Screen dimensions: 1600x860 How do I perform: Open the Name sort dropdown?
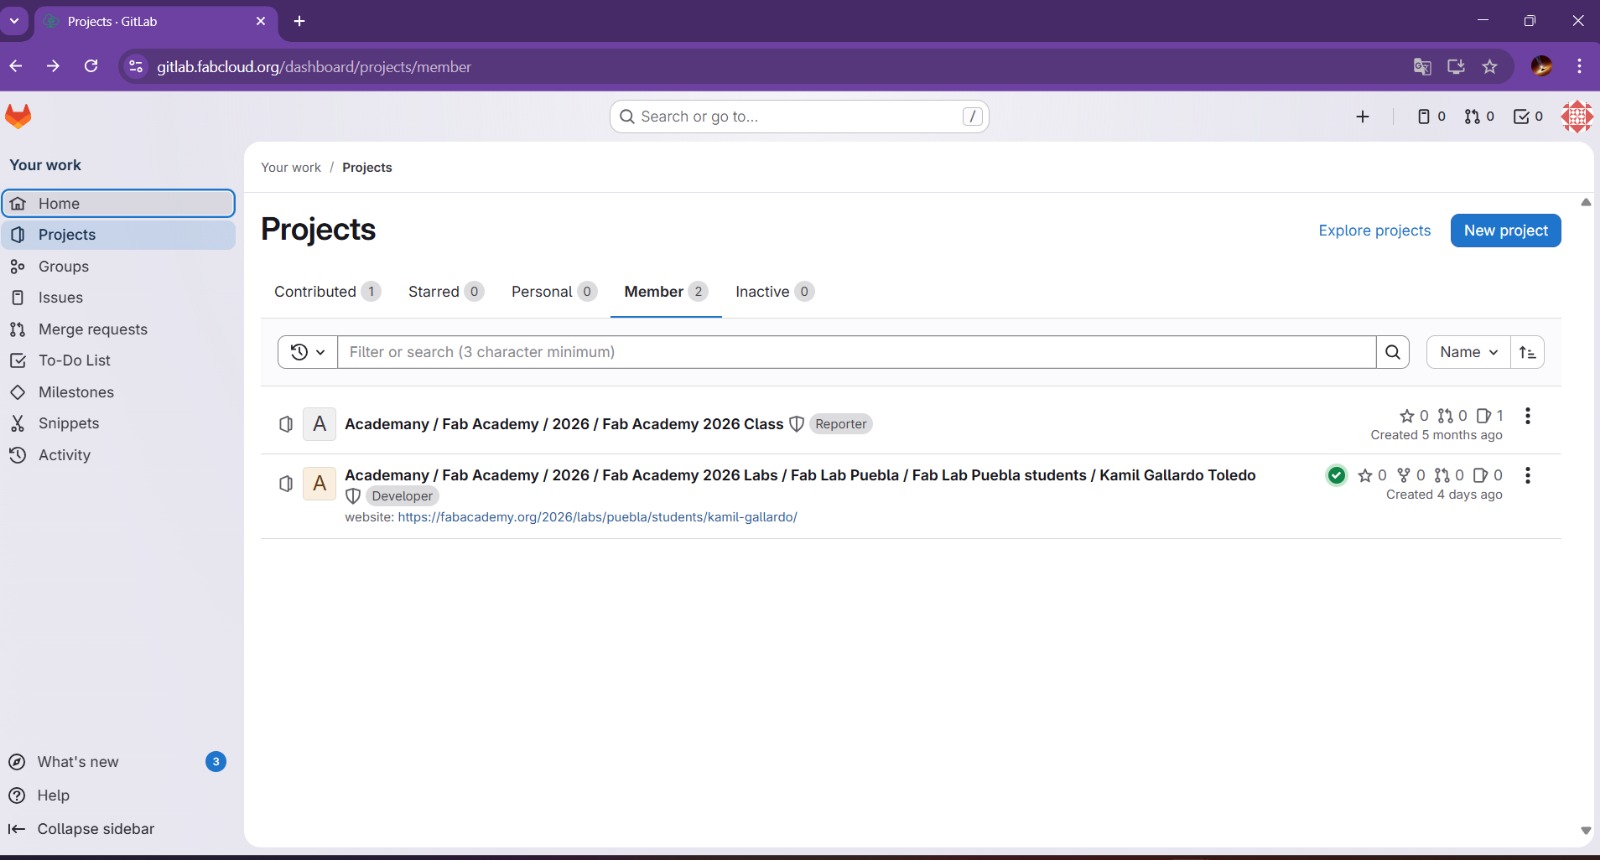click(x=1468, y=352)
